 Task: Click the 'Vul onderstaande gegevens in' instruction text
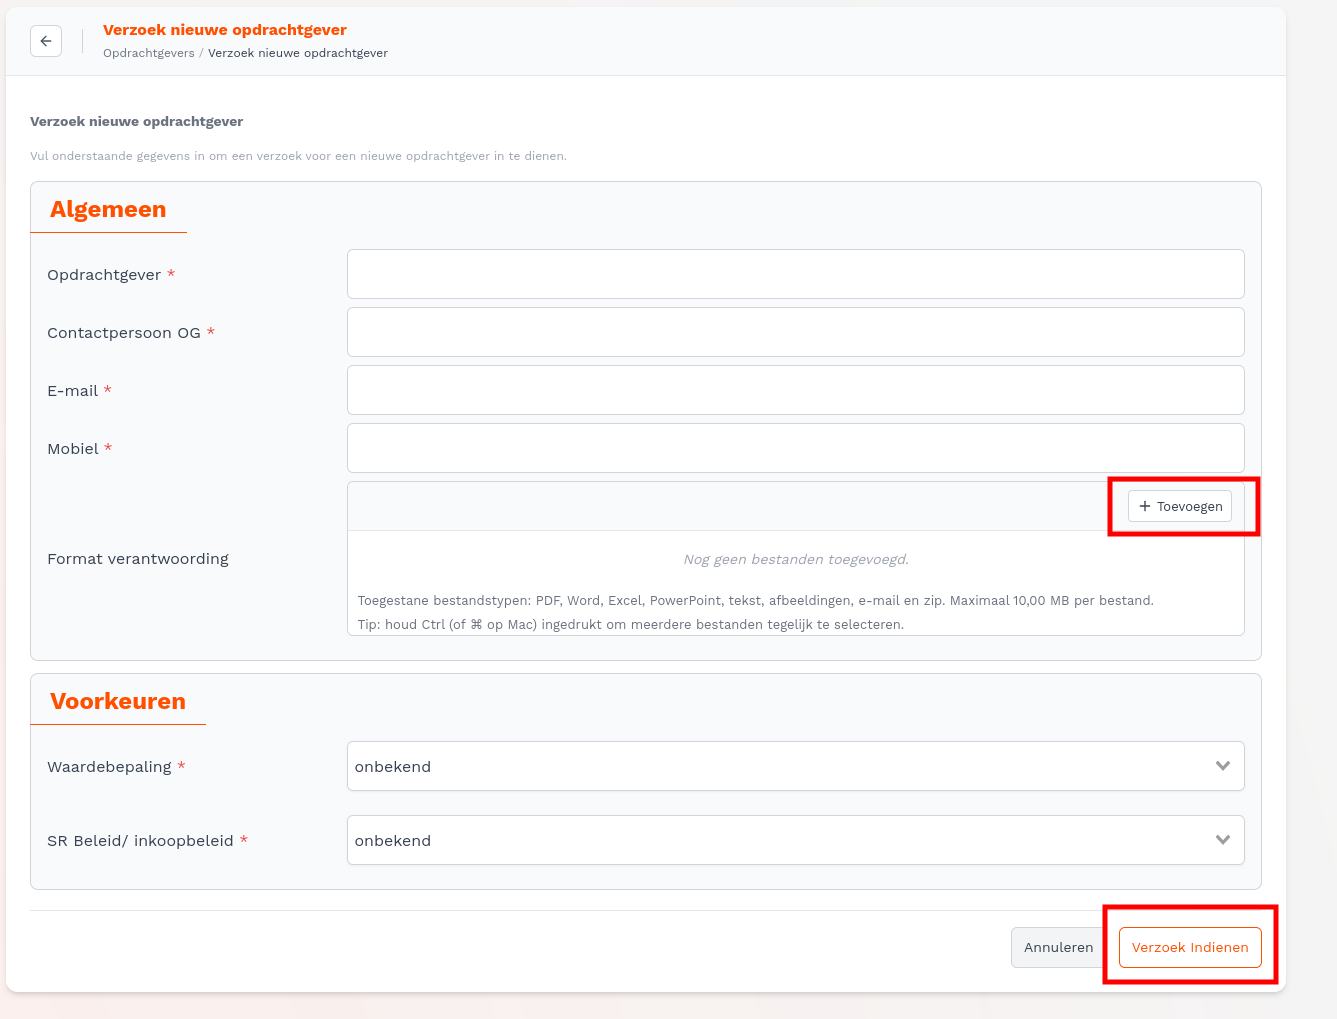click(298, 156)
